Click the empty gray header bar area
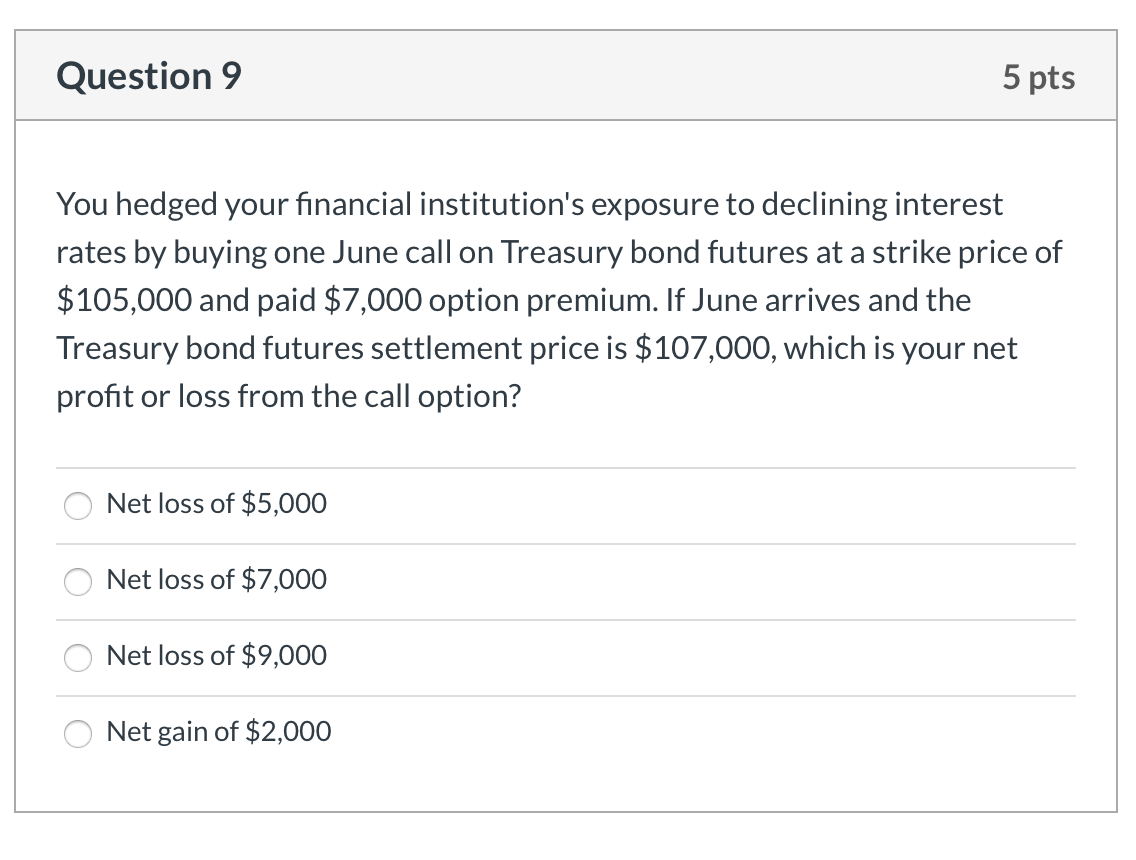Image resolution: width=1136 pixels, height=860 pixels. [600, 76]
